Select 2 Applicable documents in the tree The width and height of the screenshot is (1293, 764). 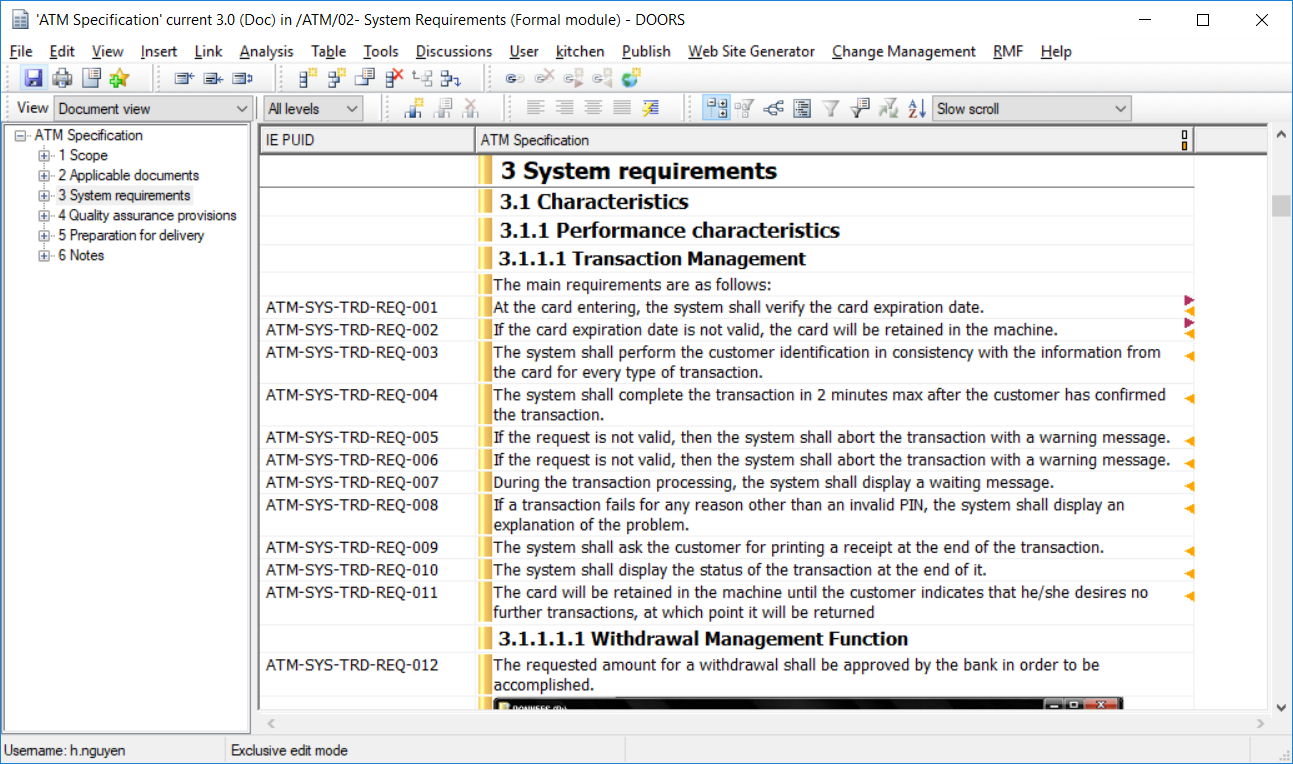[x=128, y=176]
